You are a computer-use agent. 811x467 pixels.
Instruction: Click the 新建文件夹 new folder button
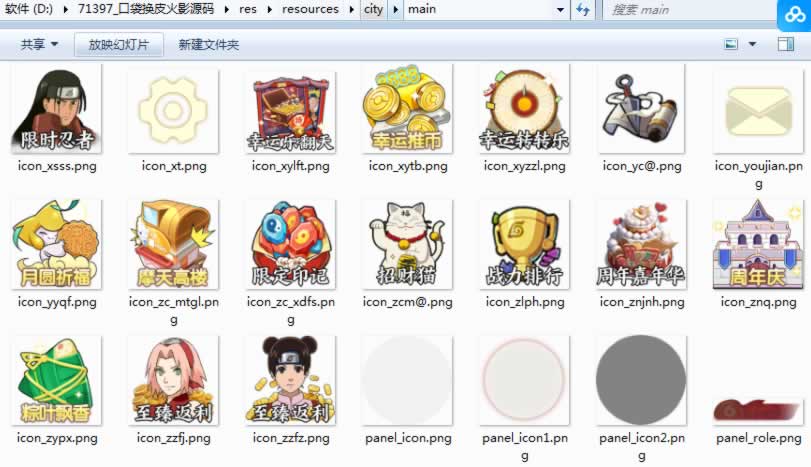point(208,45)
